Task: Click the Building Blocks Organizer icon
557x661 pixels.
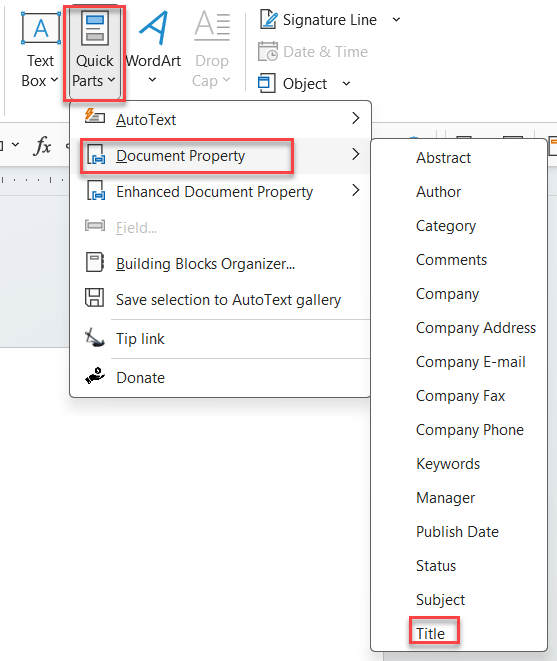Action: pos(94,262)
